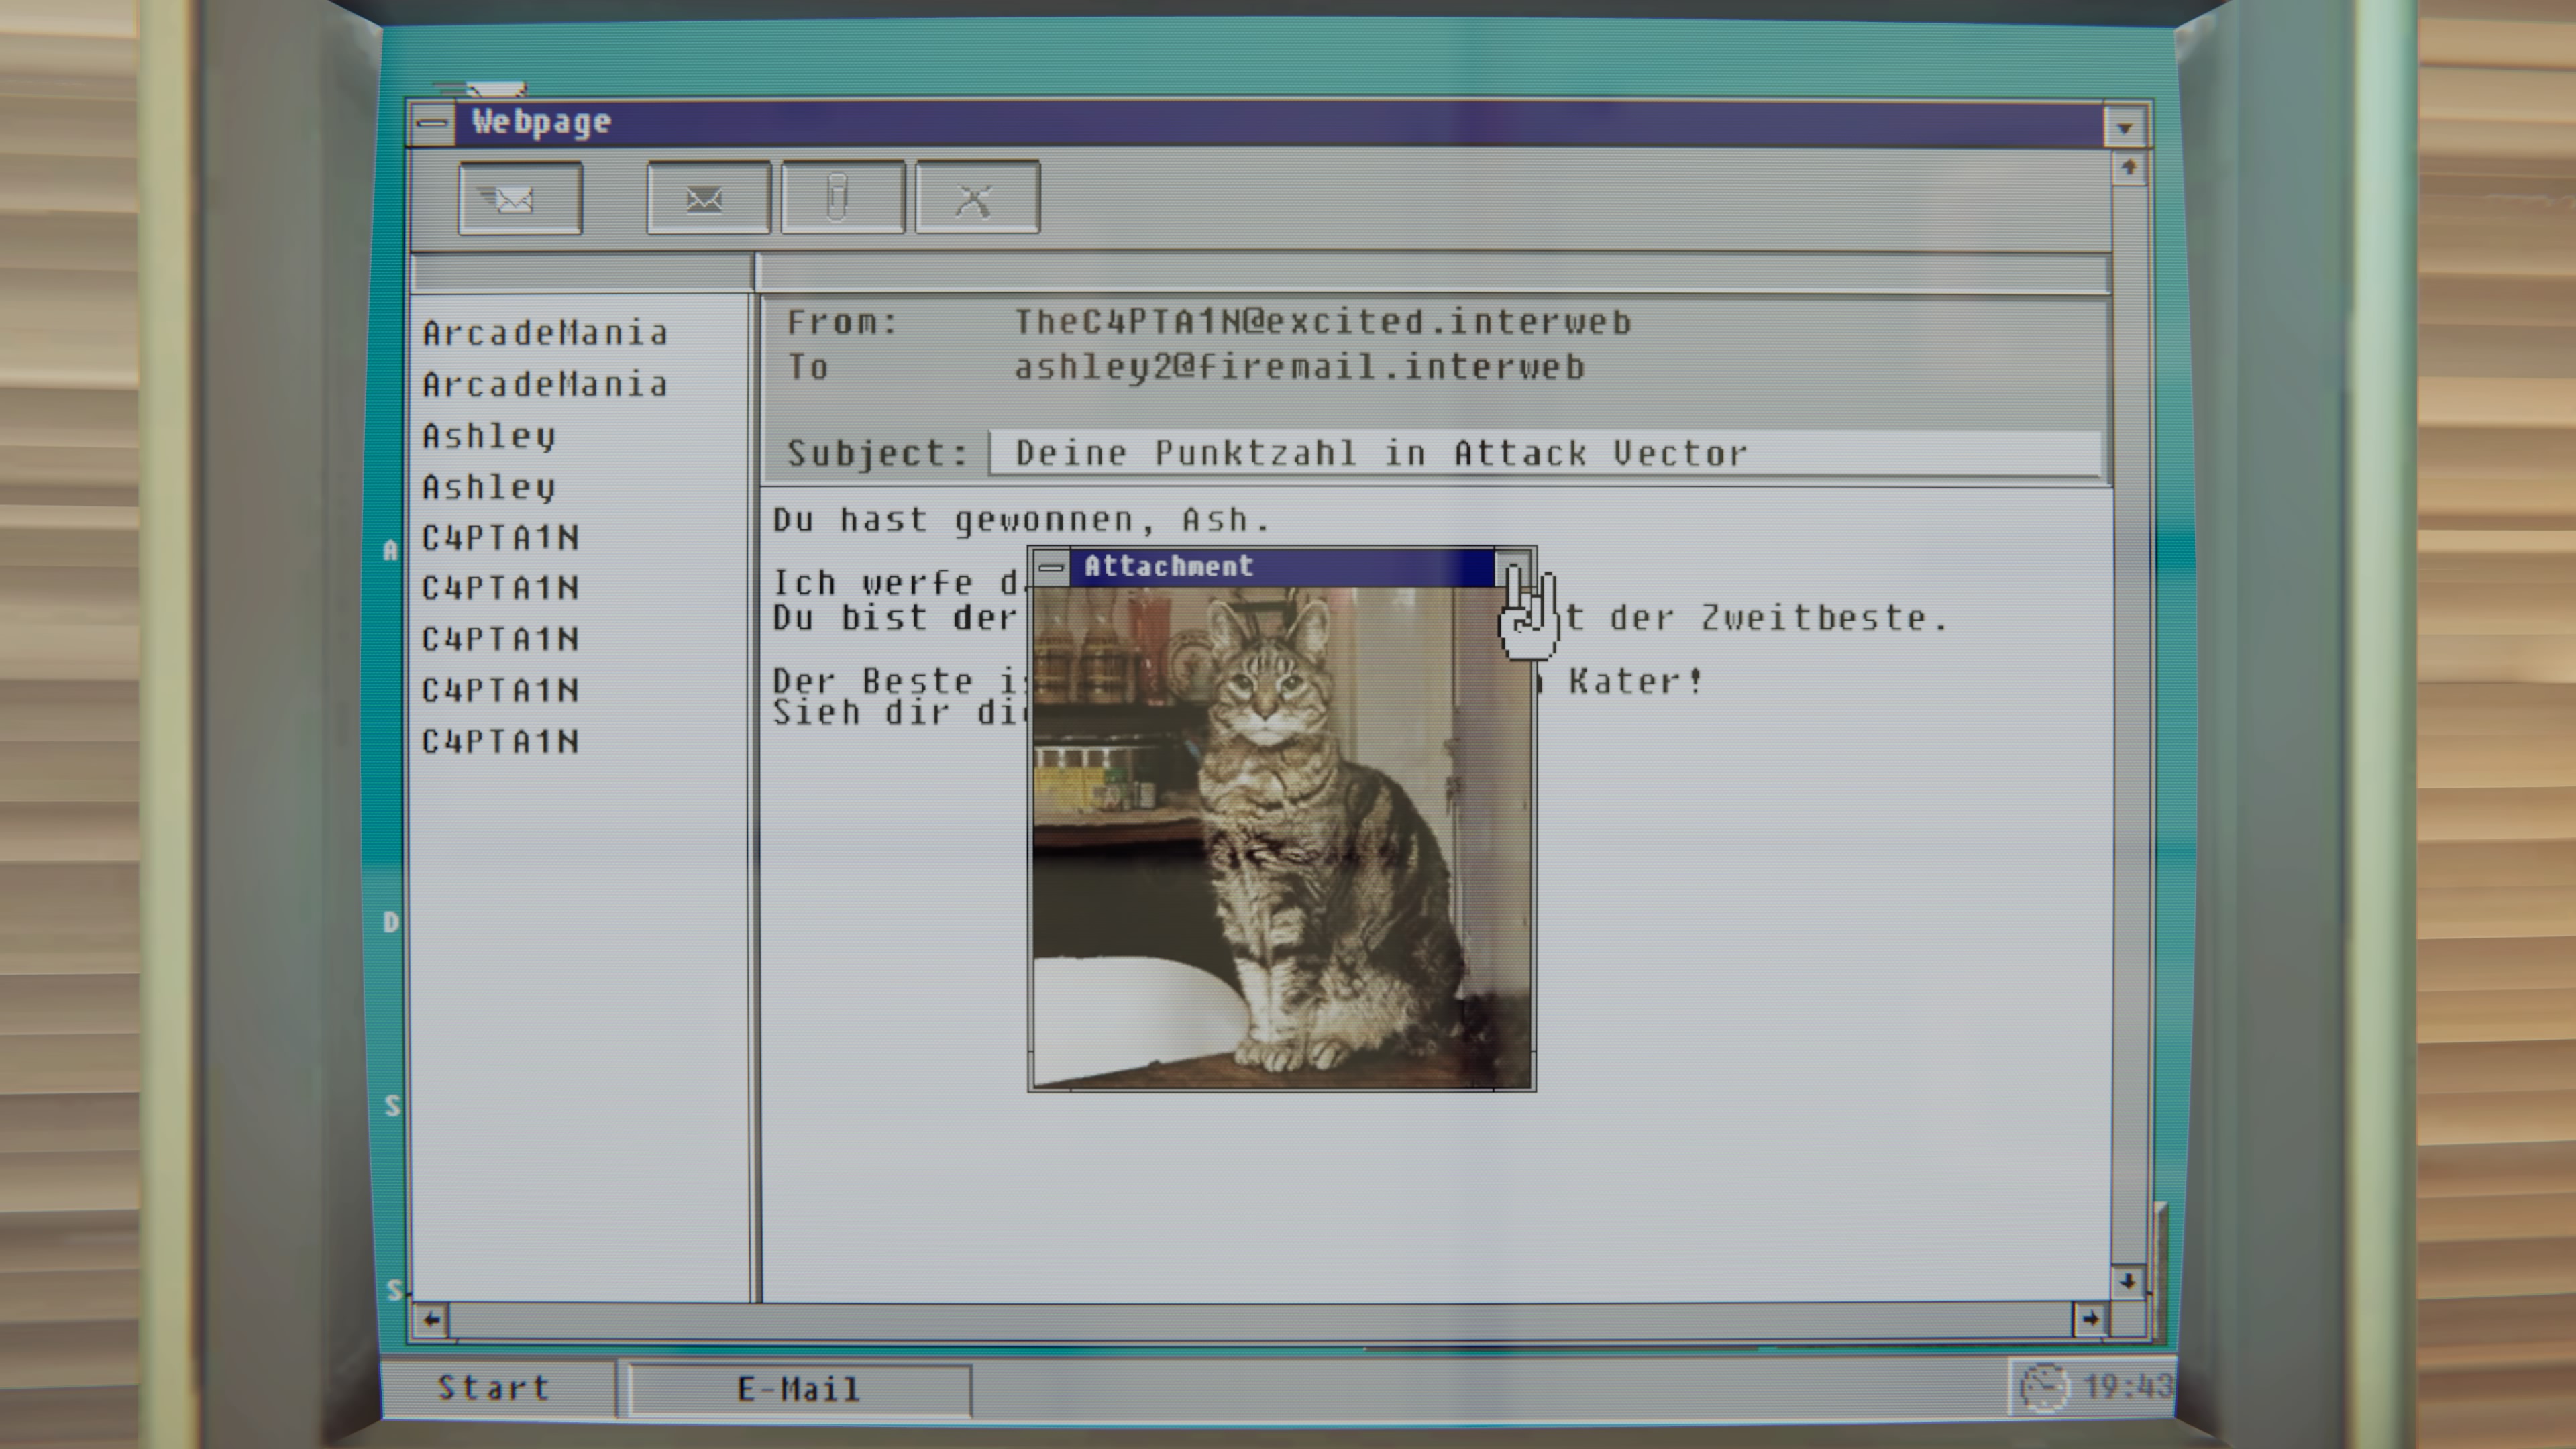Select the last C4PTA1N email

[x=500, y=741]
